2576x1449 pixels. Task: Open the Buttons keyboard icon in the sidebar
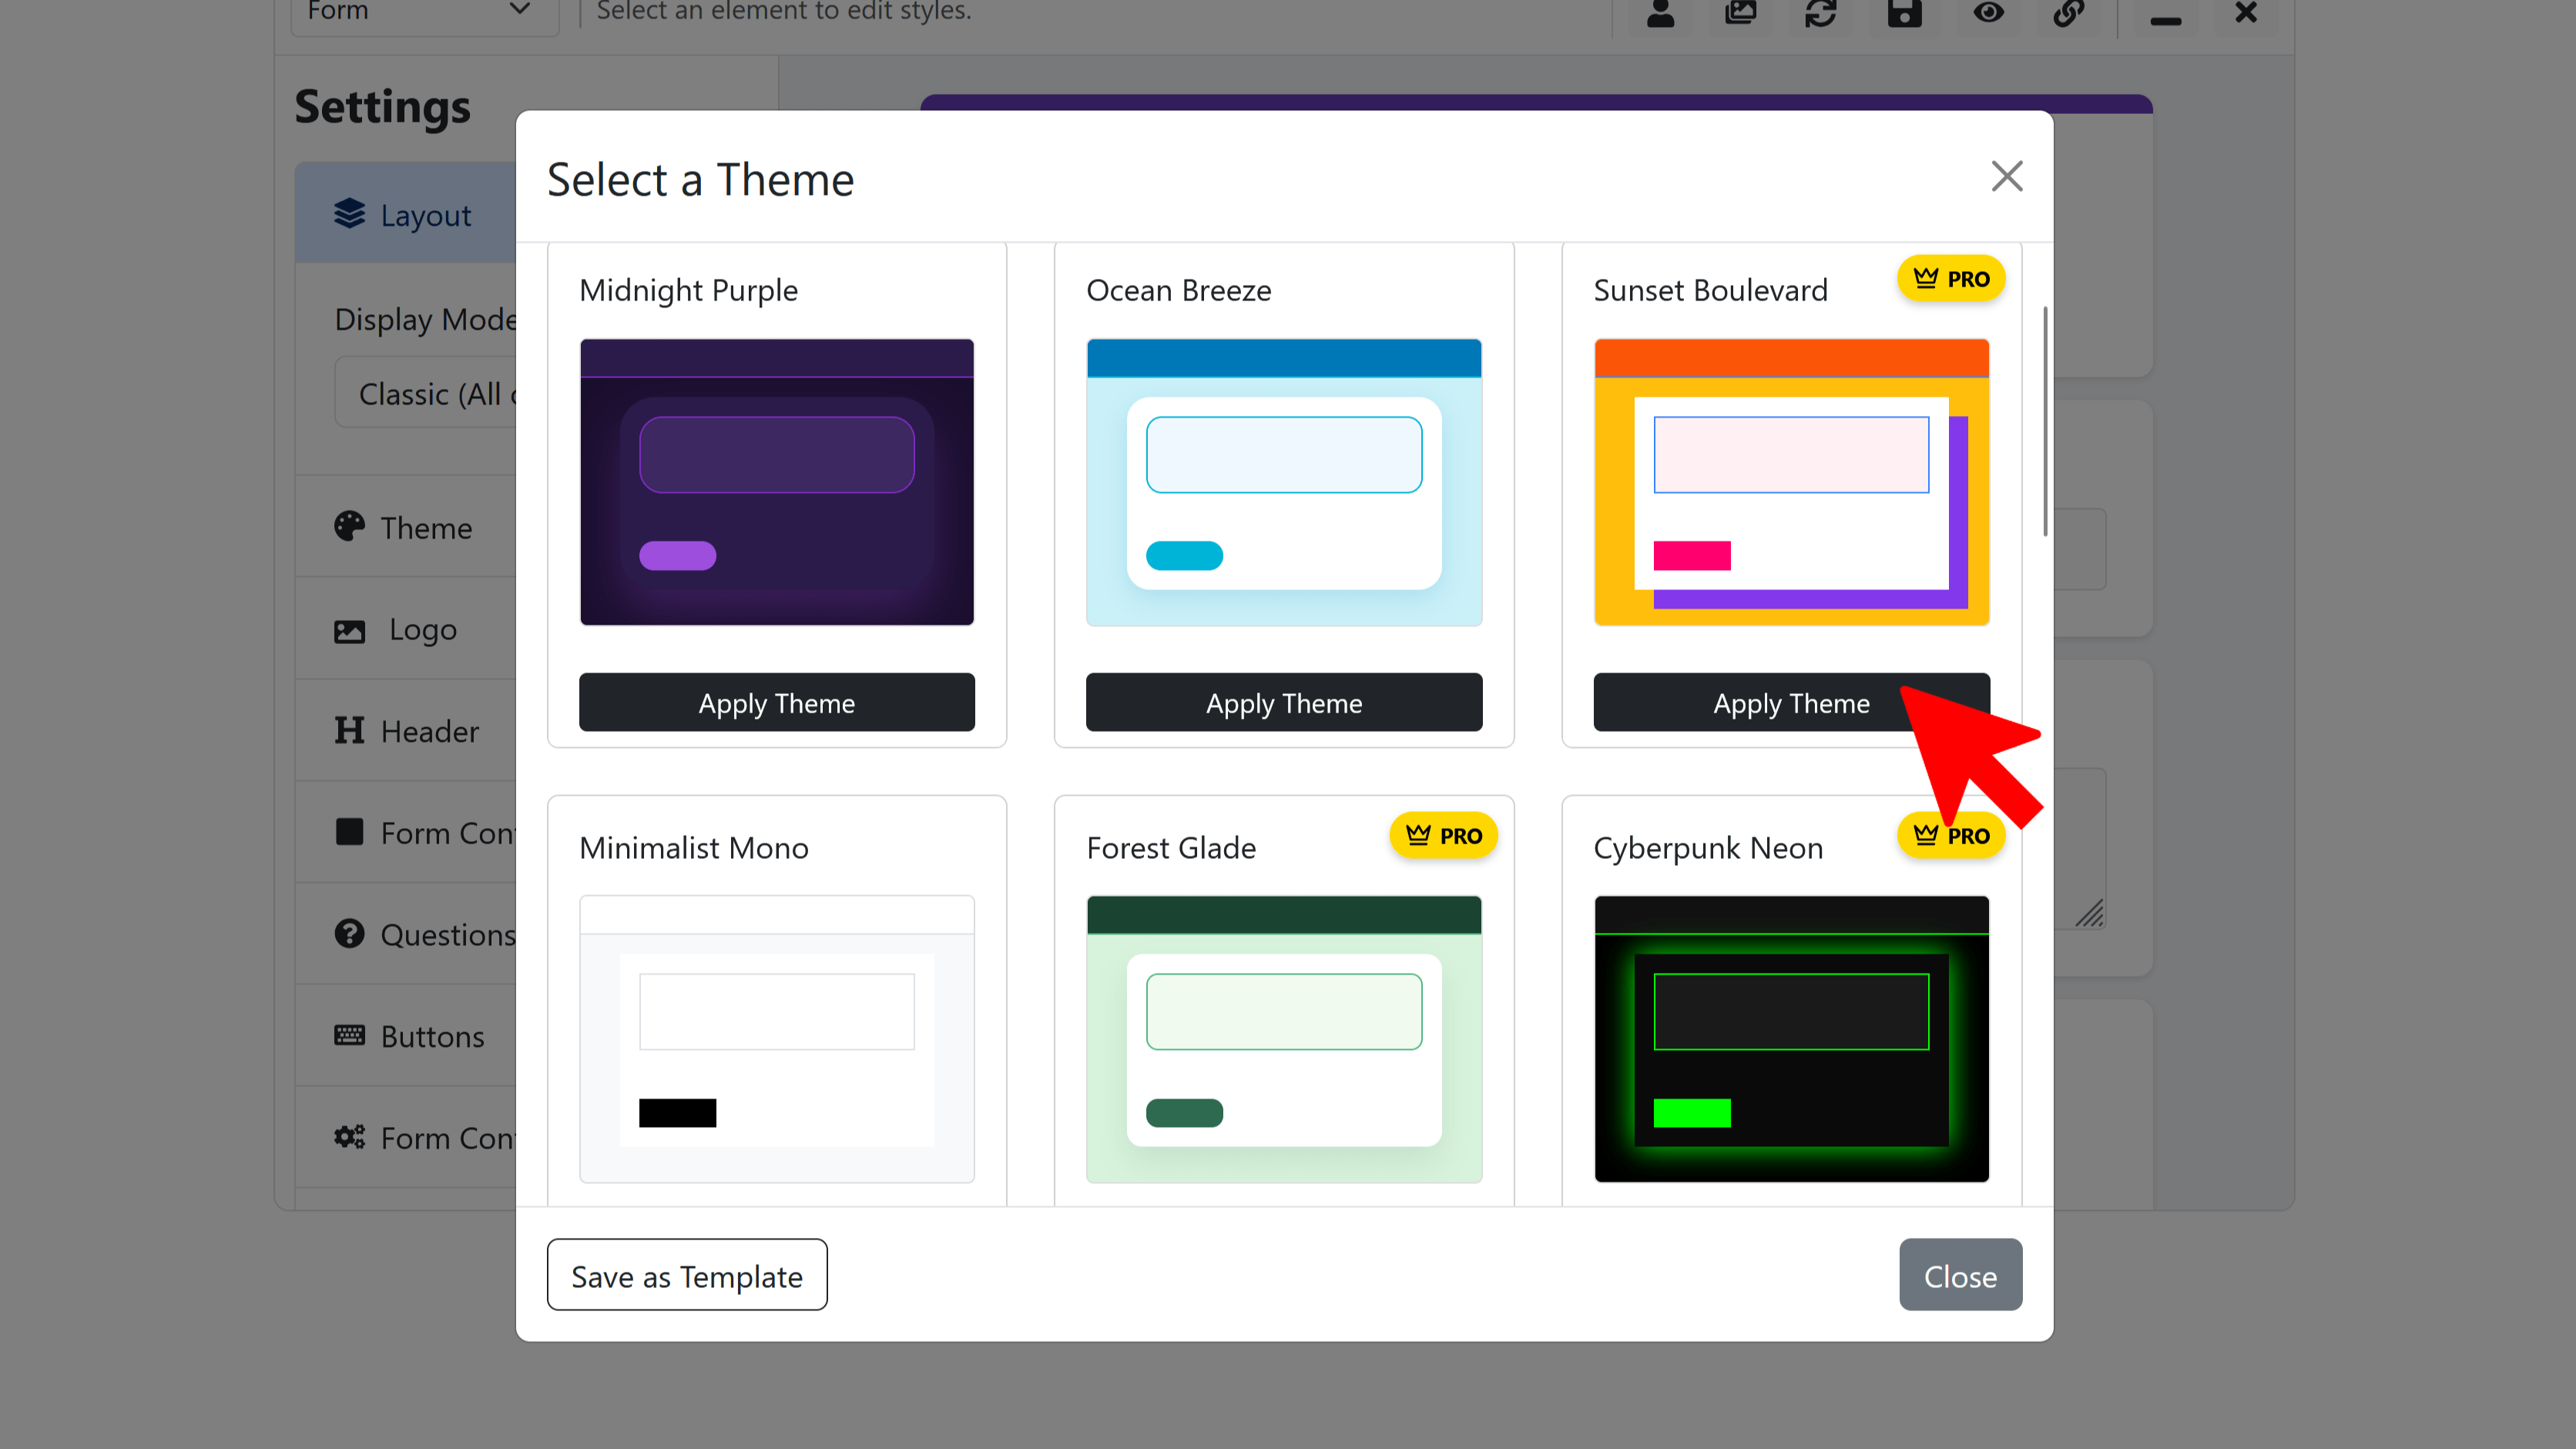(349, 1036)
